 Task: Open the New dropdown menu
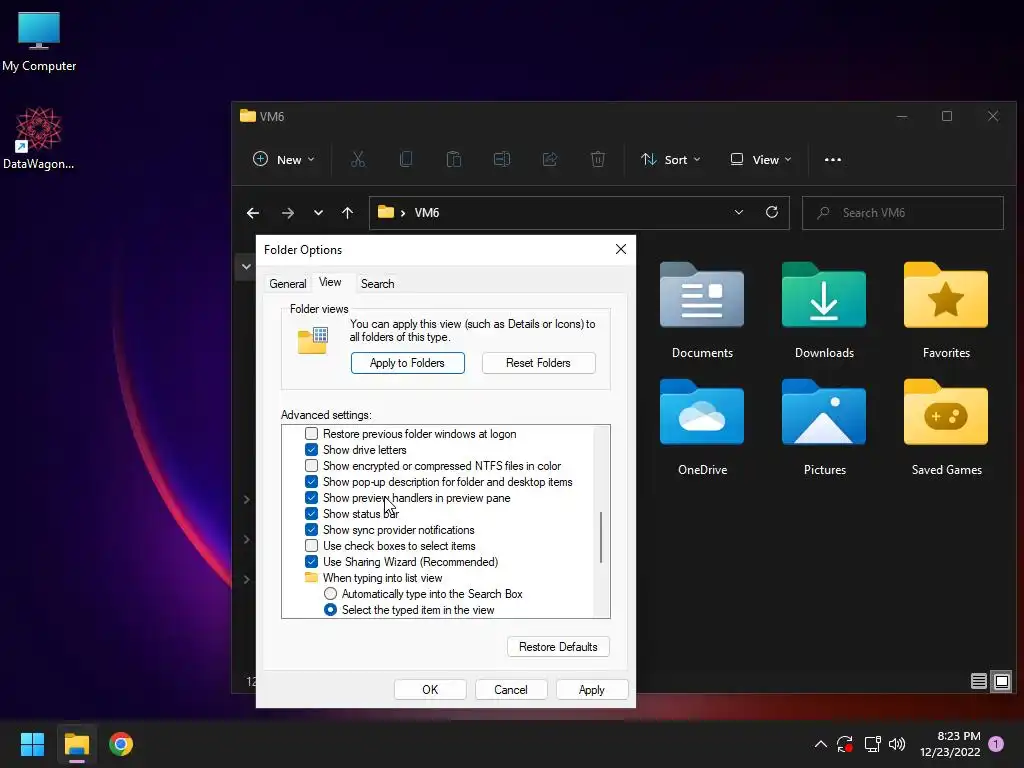[x=283, y=159]
